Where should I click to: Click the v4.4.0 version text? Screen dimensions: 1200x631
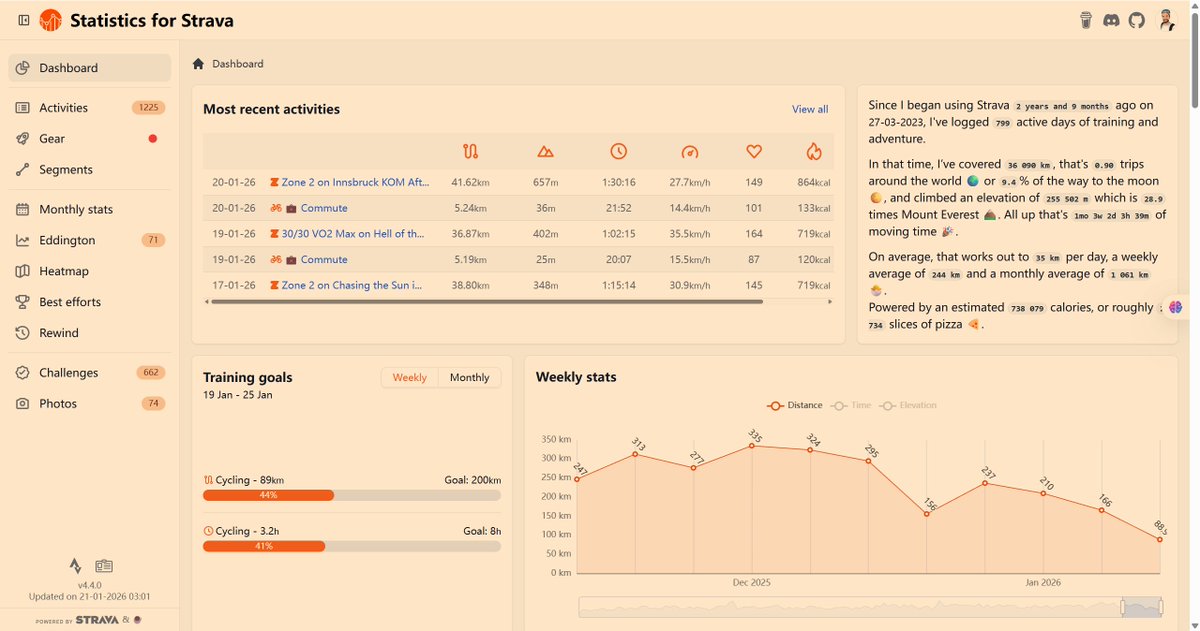coord(90,585)
